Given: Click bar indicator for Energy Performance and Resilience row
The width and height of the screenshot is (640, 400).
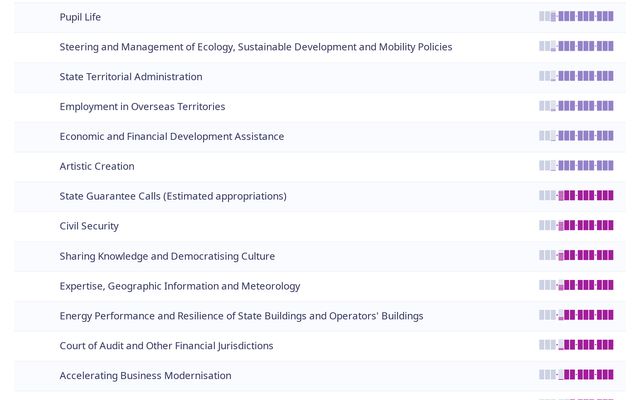Looking at the screenshot, I should coord(576,316).
